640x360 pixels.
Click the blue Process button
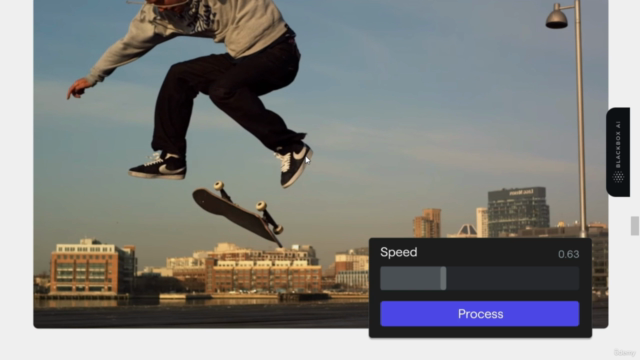480,314
